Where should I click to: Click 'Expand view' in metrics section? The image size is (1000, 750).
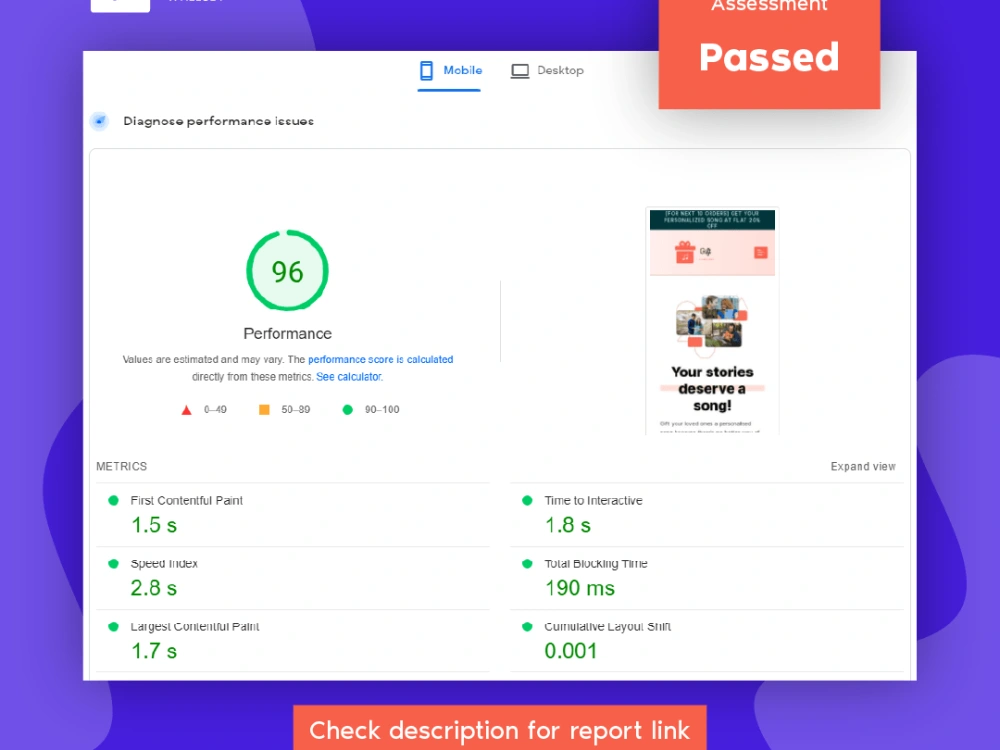(863, 467)
